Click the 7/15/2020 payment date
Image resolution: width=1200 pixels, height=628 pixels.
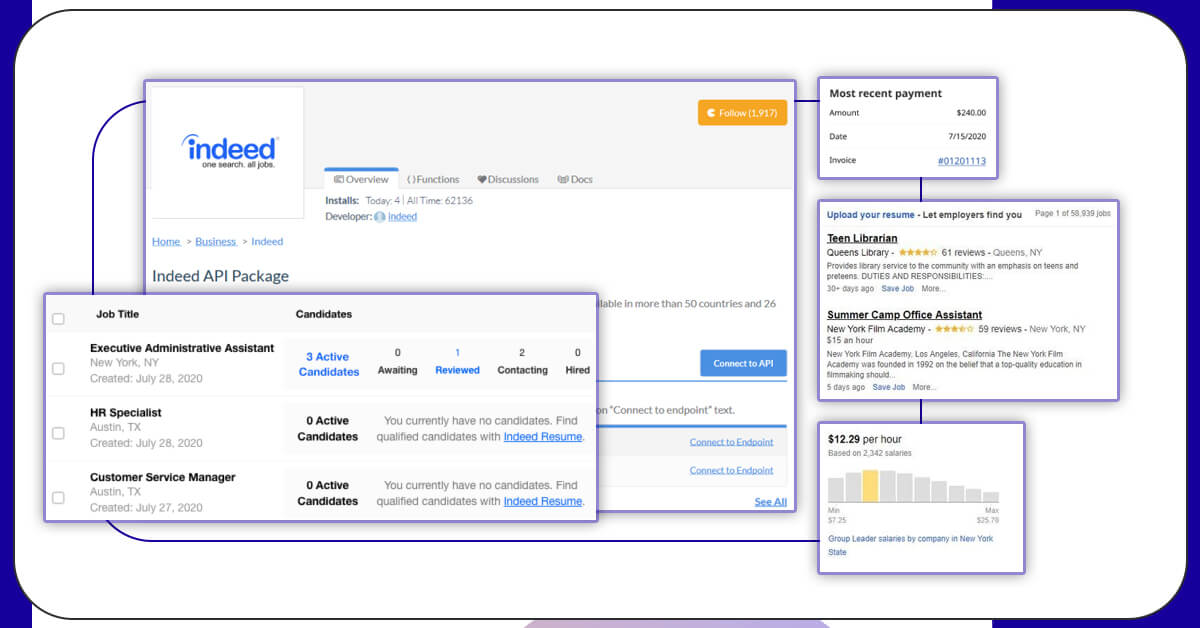pyautogui.click(x=969, y=137)
